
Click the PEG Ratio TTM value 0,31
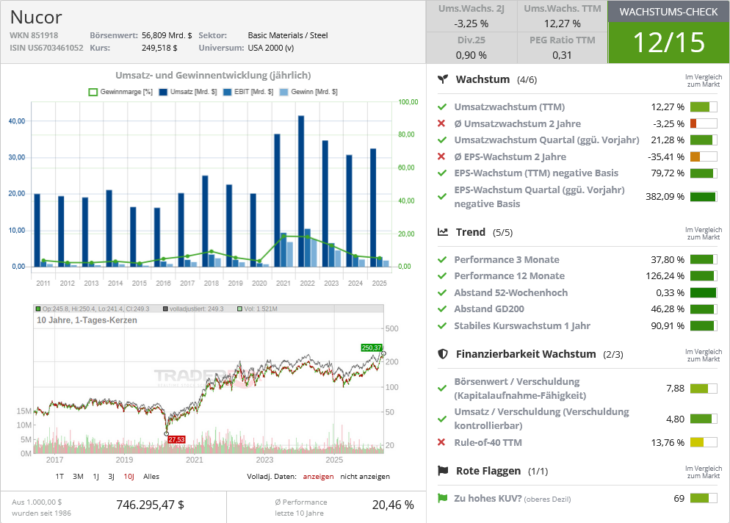(562, 55)
